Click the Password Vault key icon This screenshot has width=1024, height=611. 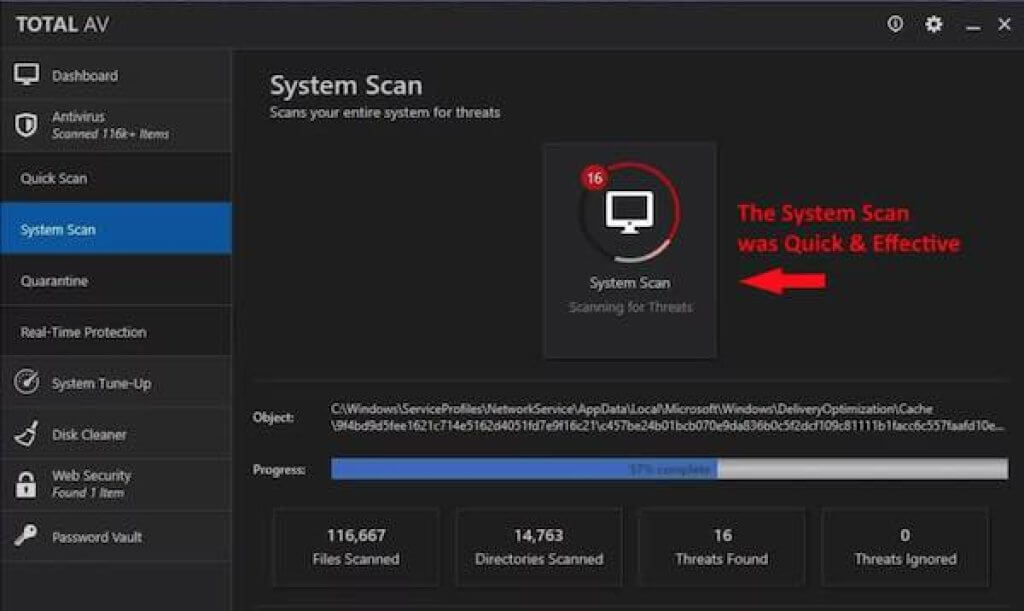click(27, 536)
